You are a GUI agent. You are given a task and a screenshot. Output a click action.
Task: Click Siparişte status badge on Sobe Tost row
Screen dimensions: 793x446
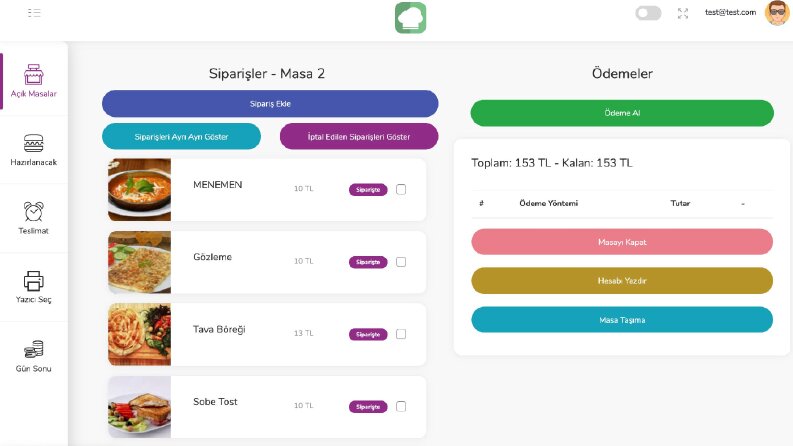pos(368,407)
